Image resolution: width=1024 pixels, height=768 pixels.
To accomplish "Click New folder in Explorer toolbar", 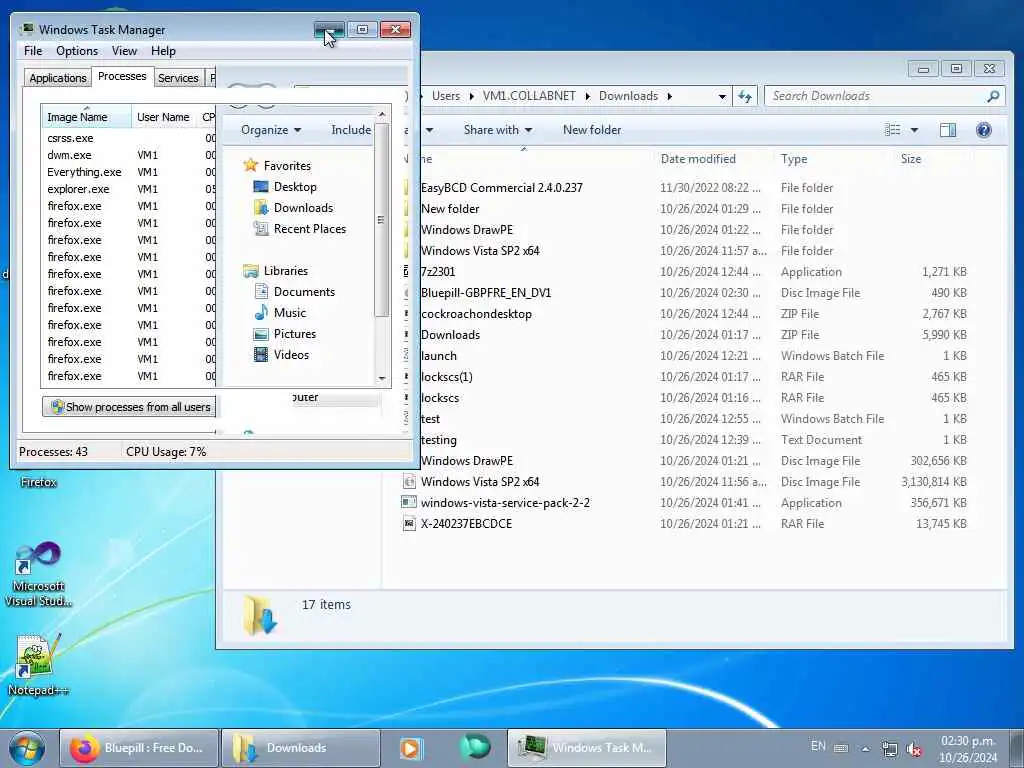I will click(x=592, y=130).
